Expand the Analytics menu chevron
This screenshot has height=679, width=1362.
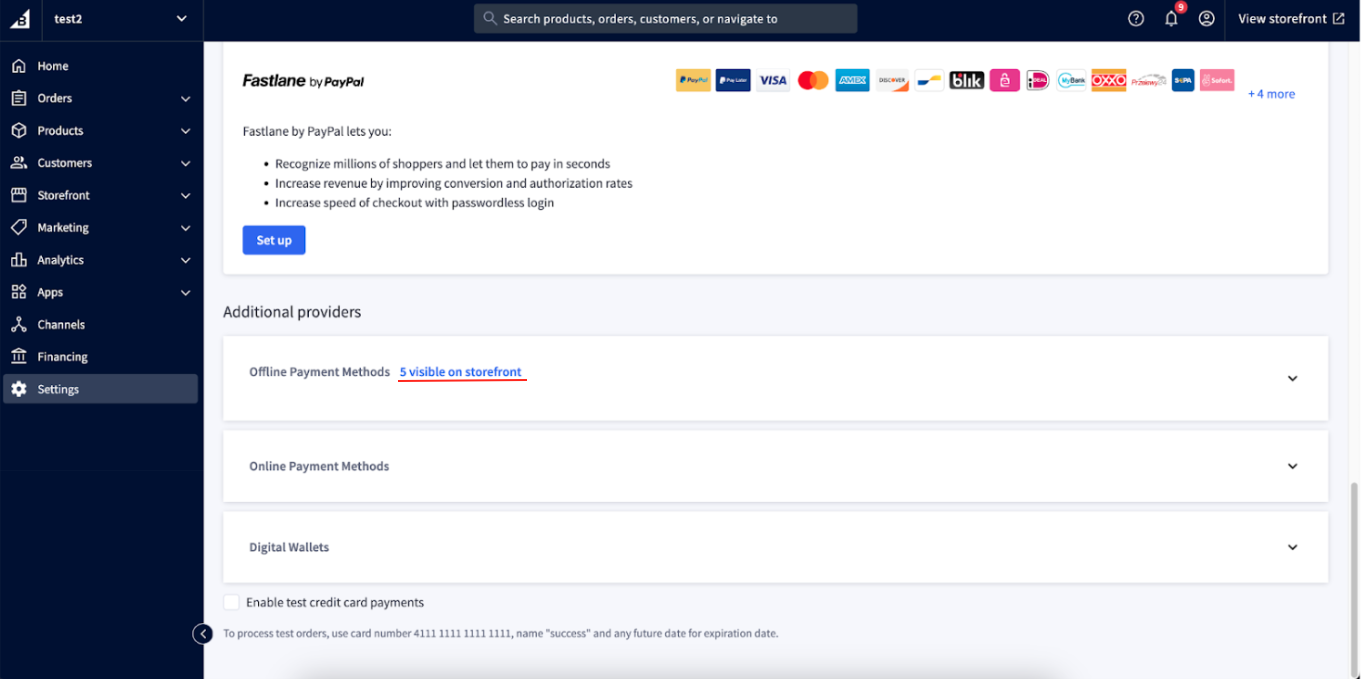pyautogui.click(x=185, y=260)
